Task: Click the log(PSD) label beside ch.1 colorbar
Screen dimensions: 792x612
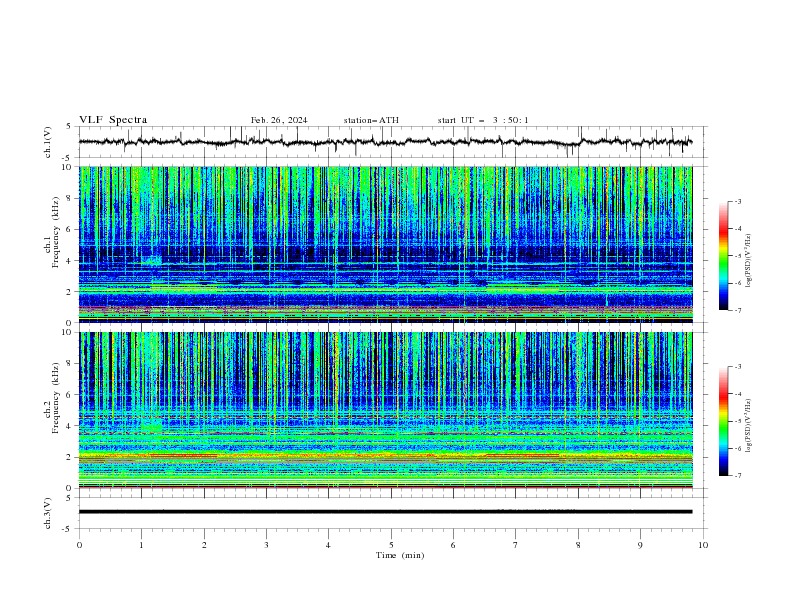Action: [x=749, y=261]
